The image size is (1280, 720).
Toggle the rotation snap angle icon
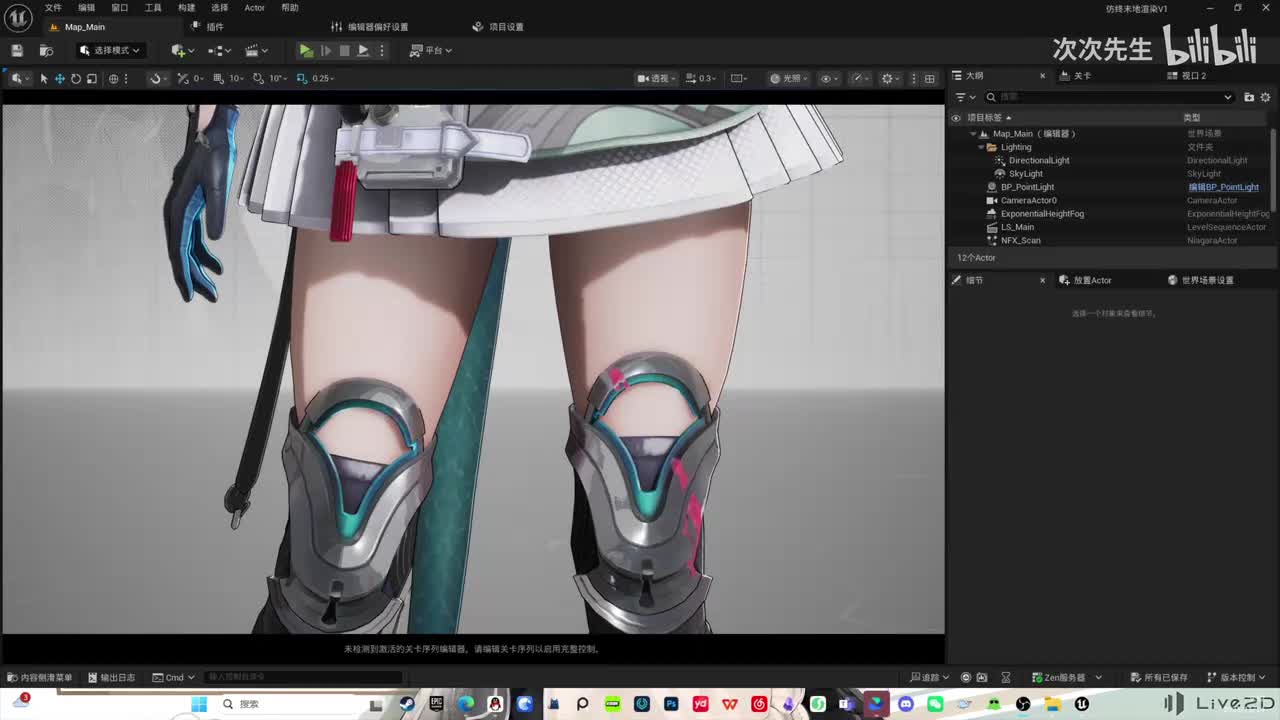[x=258, y=78]
